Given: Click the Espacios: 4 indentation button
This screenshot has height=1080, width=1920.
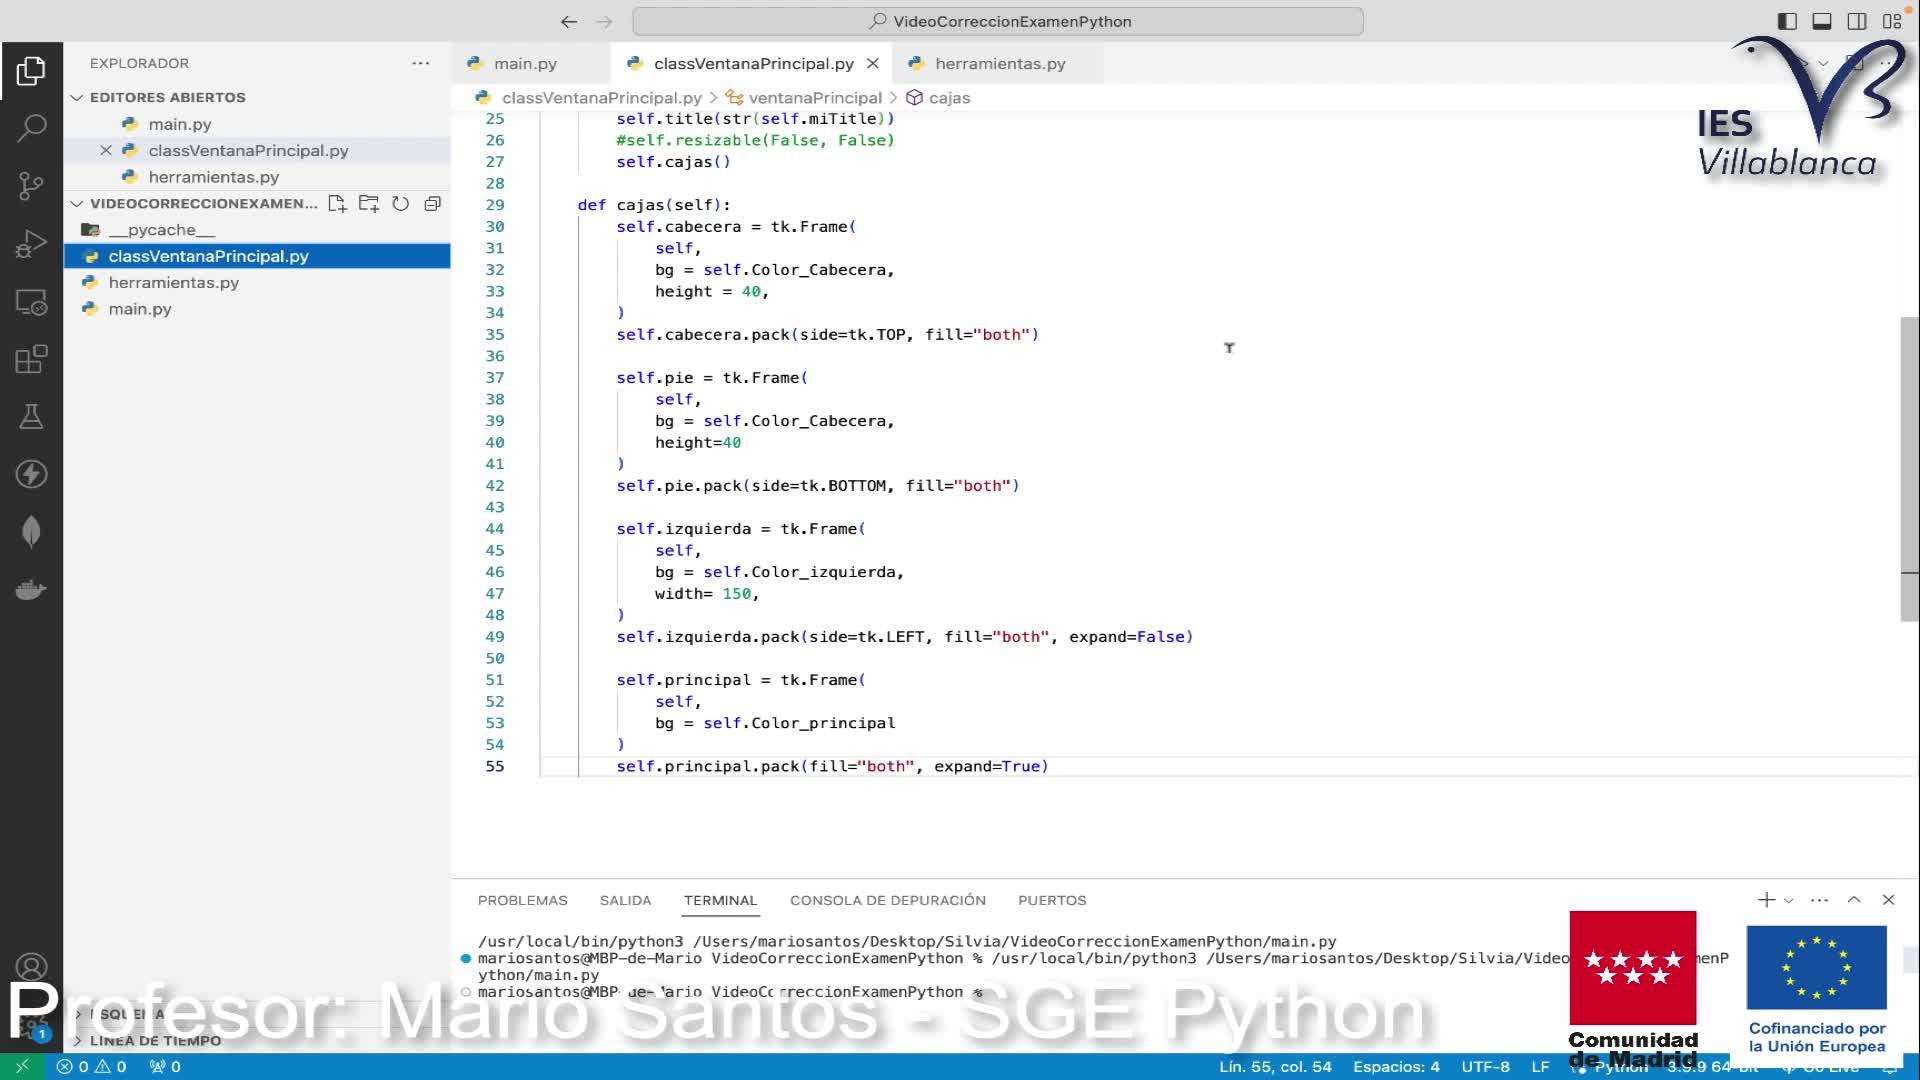Looking at the screenshot, I should pos(1396,1067).
